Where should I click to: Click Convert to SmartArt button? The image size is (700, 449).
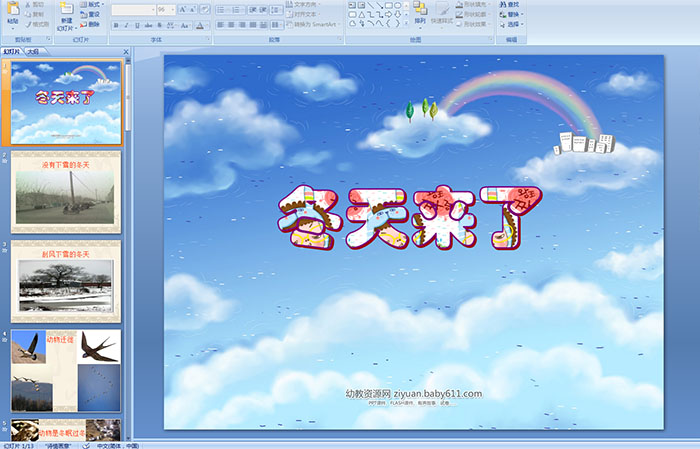(313, 24)
